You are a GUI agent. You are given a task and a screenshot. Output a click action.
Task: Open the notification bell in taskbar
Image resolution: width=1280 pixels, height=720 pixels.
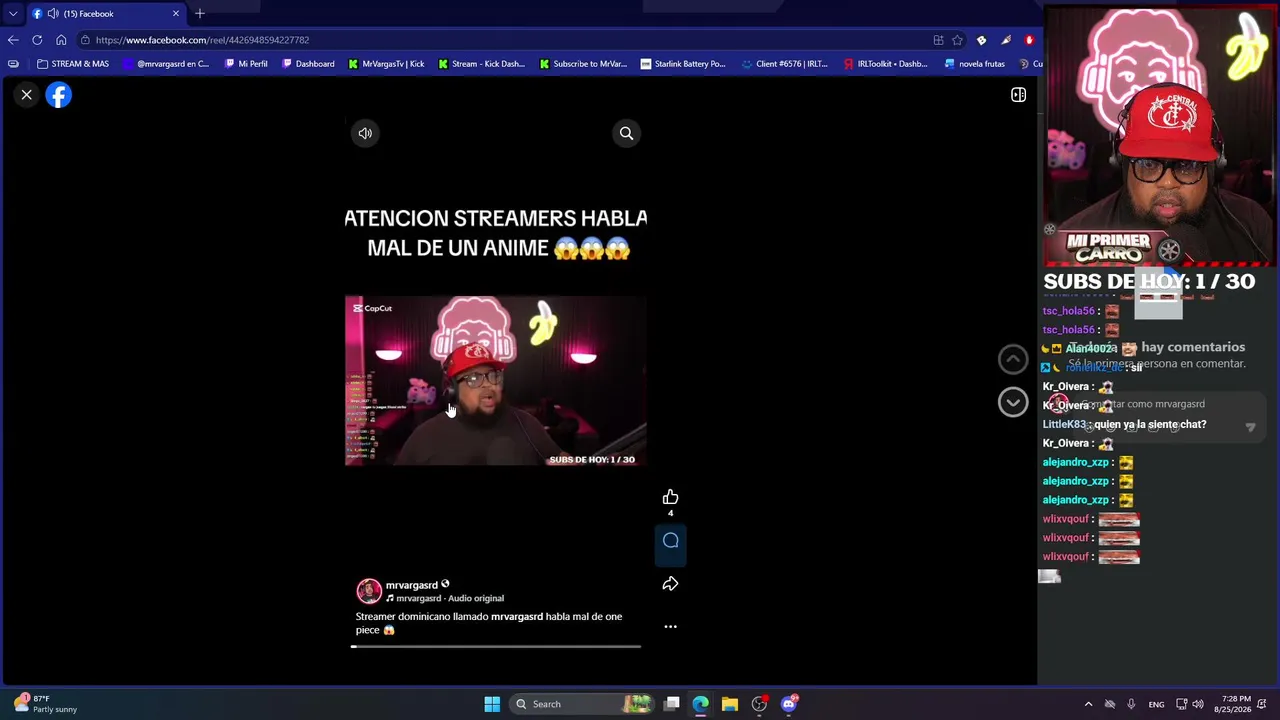1264,704
